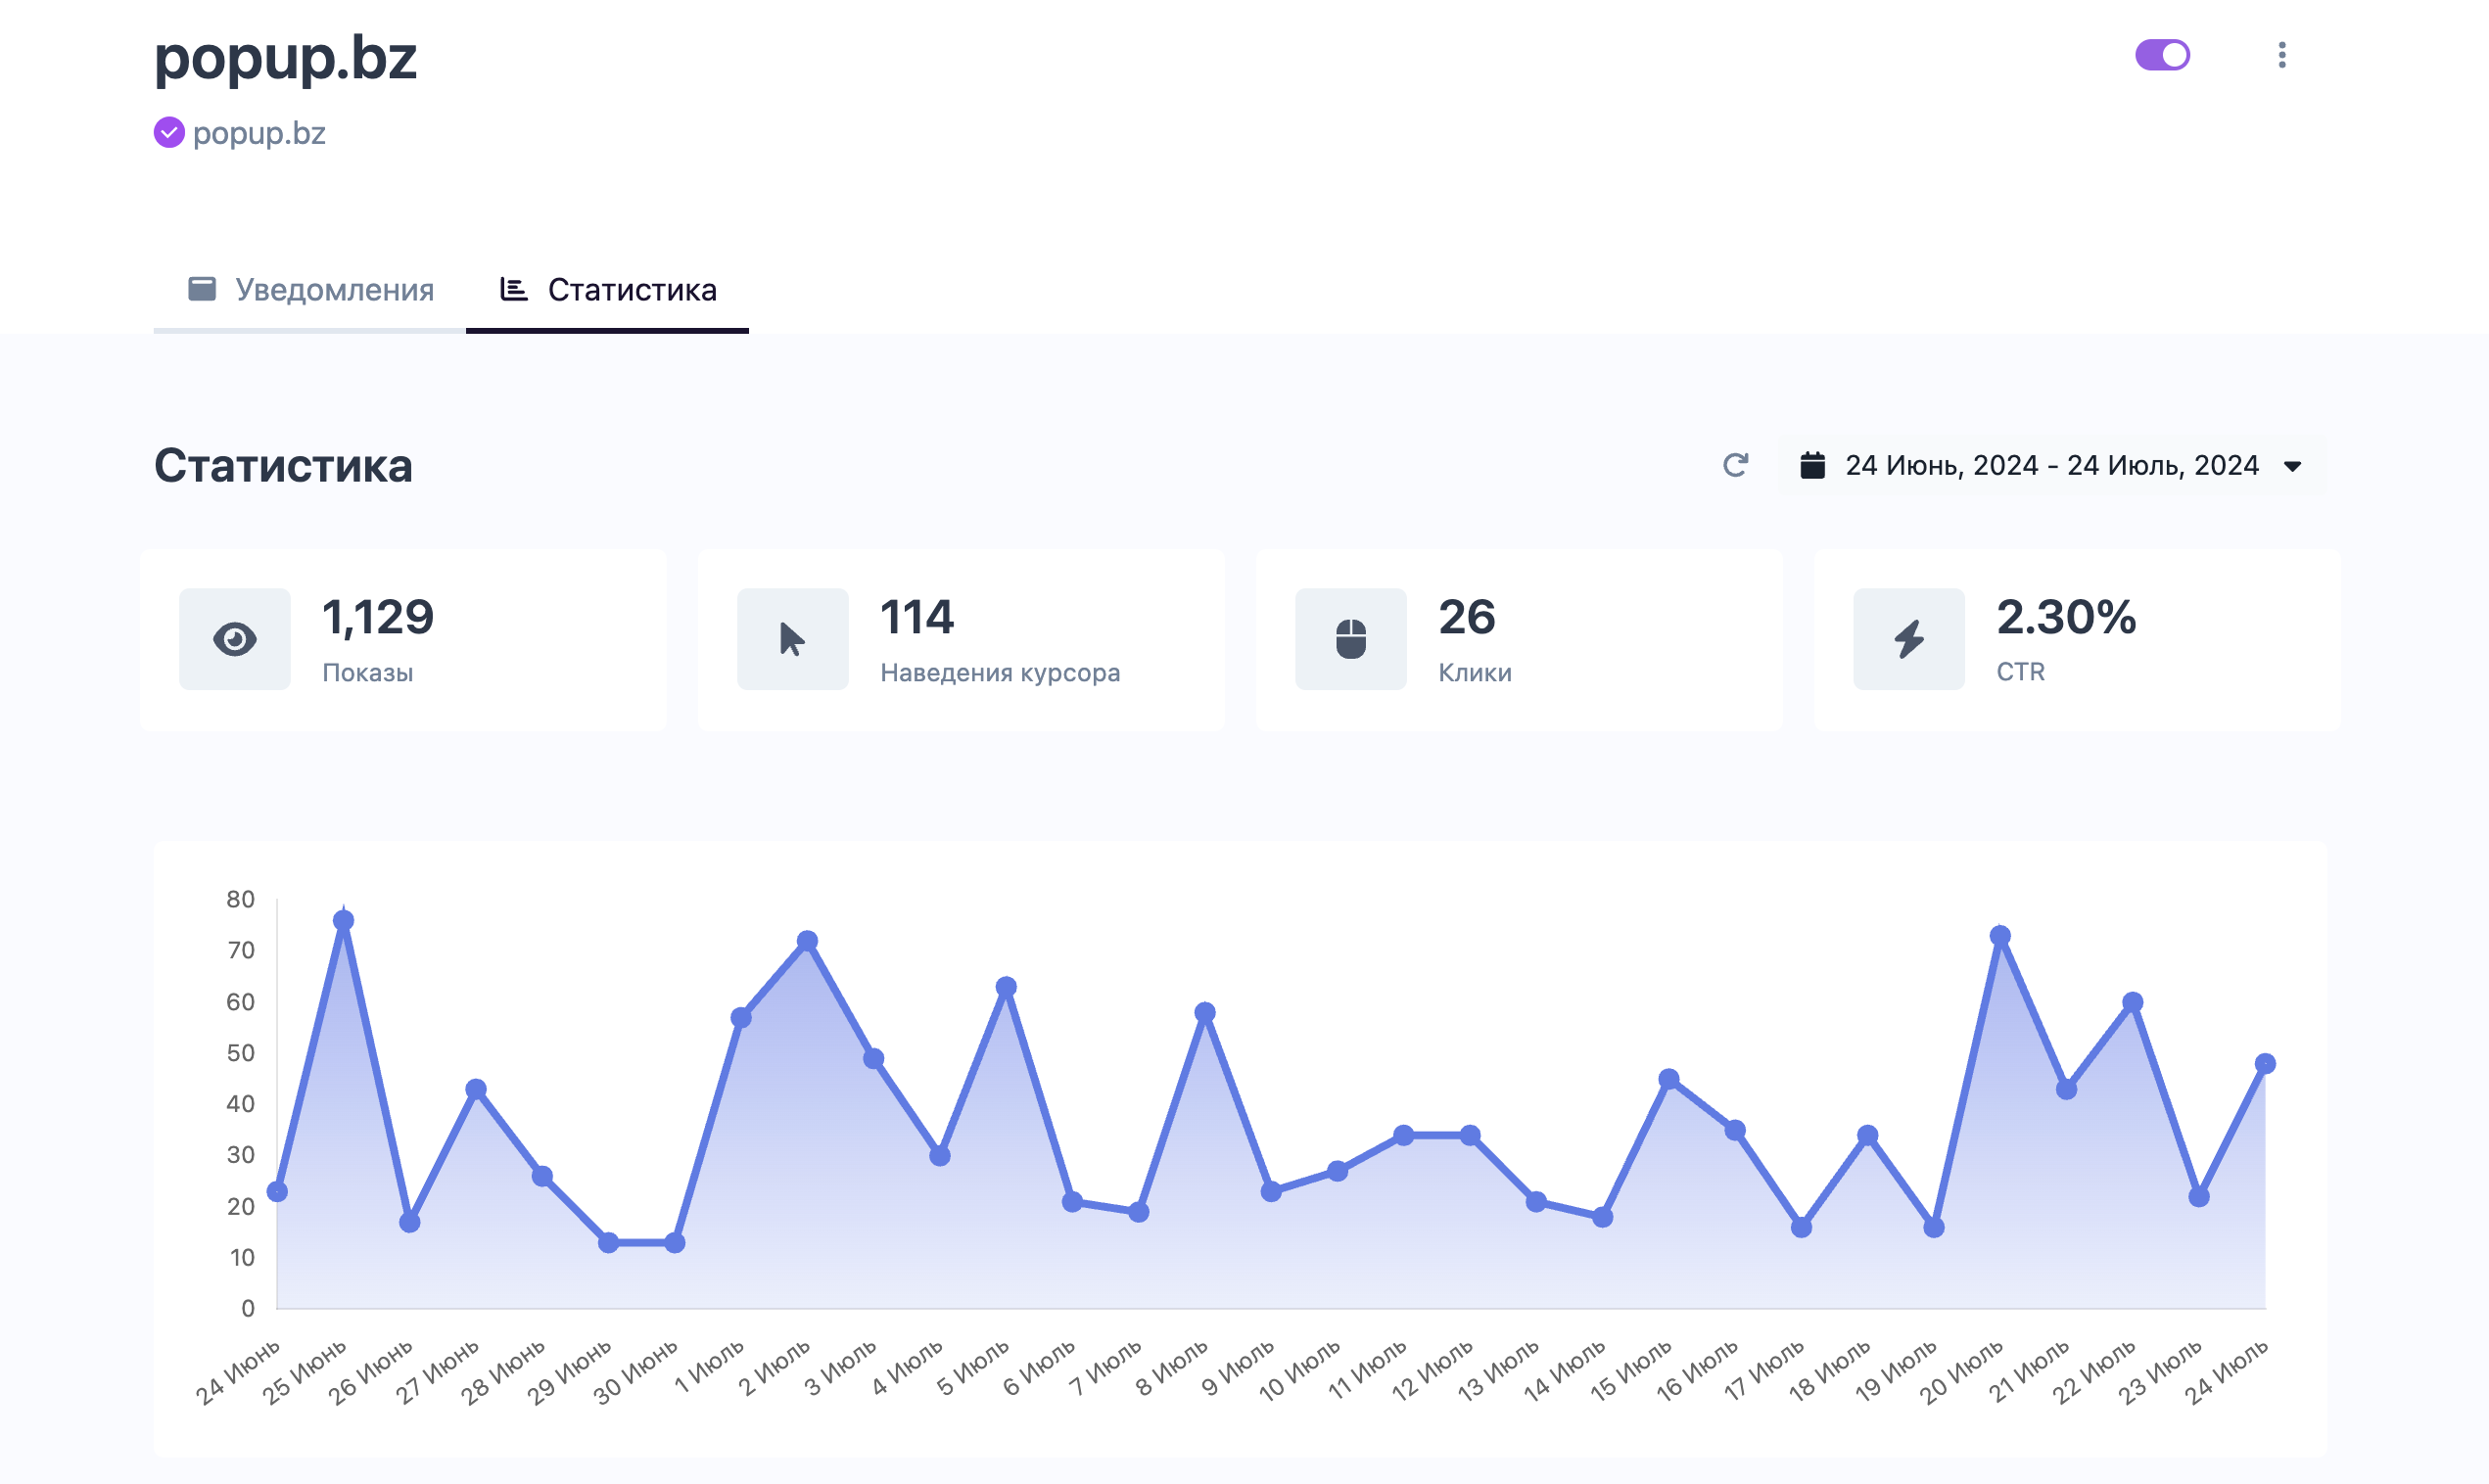
Task: Click the 20 Июль peak data point
Action: tap(2000, 936)
